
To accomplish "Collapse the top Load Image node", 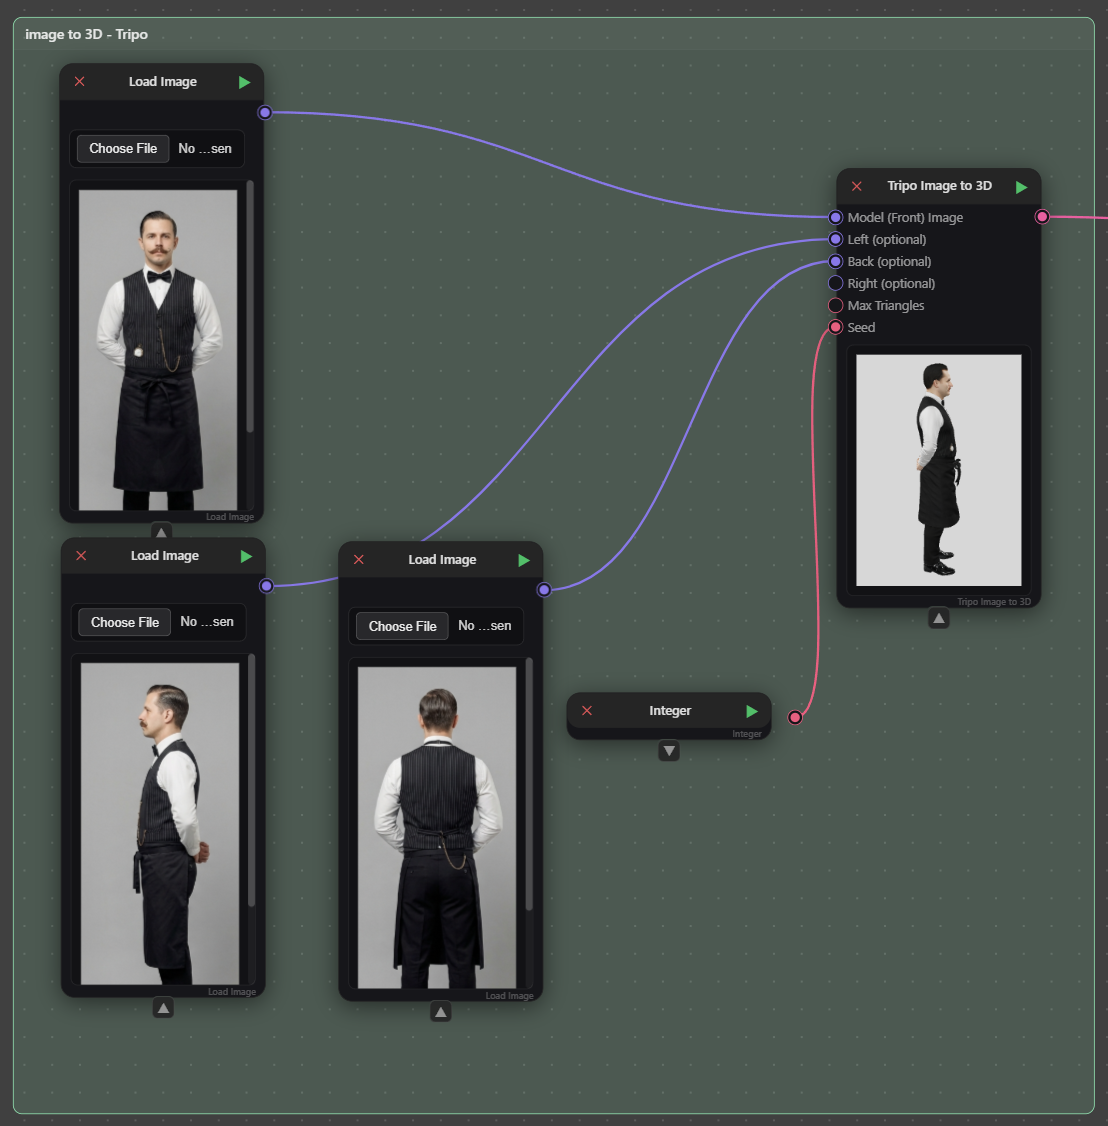I will click(x=161, y=532).
